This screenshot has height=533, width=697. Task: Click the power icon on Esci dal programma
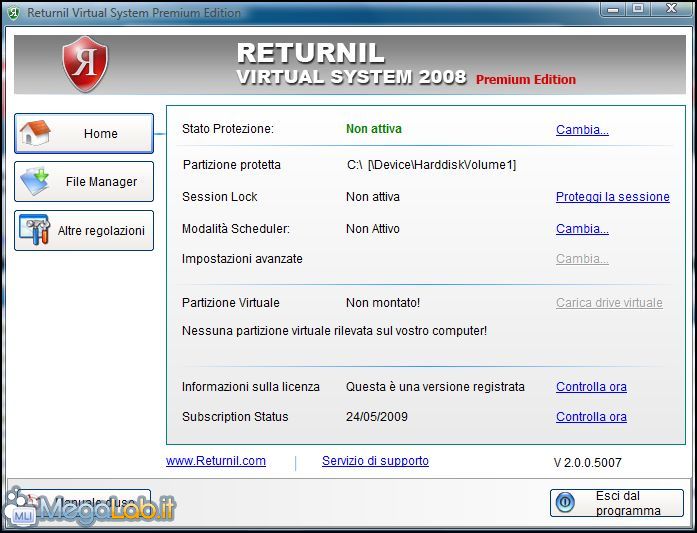pos(565,503)
